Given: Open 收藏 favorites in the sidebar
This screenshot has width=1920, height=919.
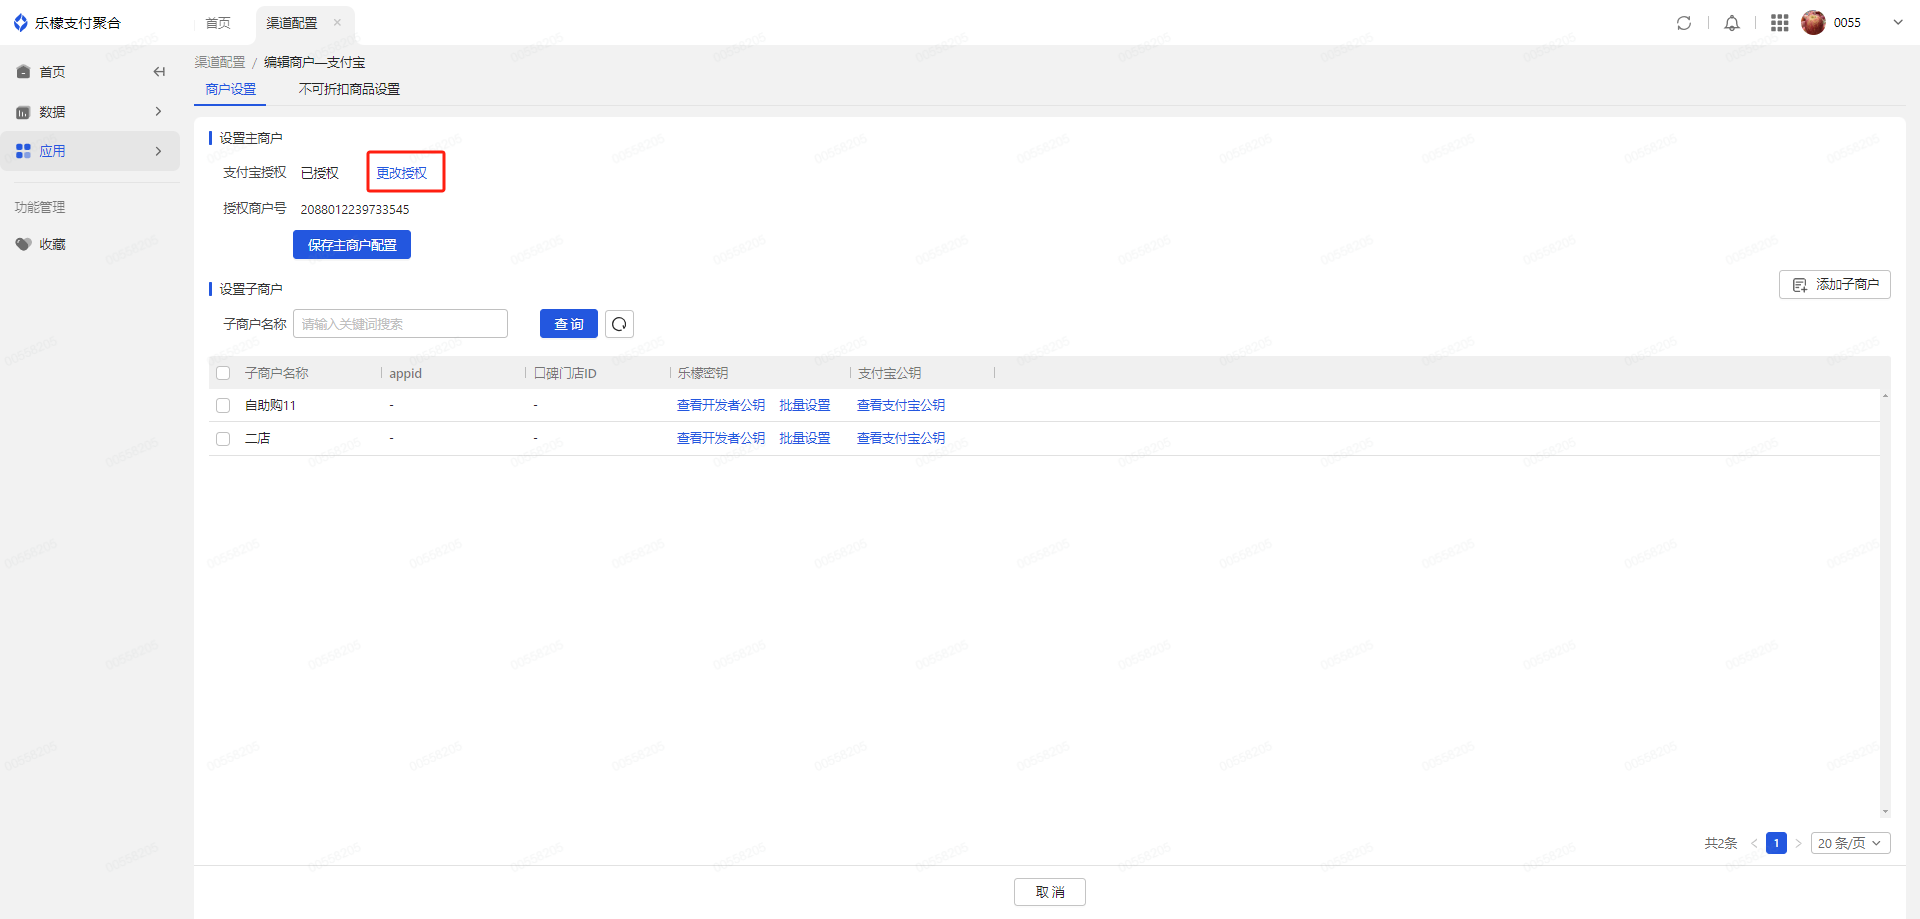Looking at the screenshot, I should point(52,244).
